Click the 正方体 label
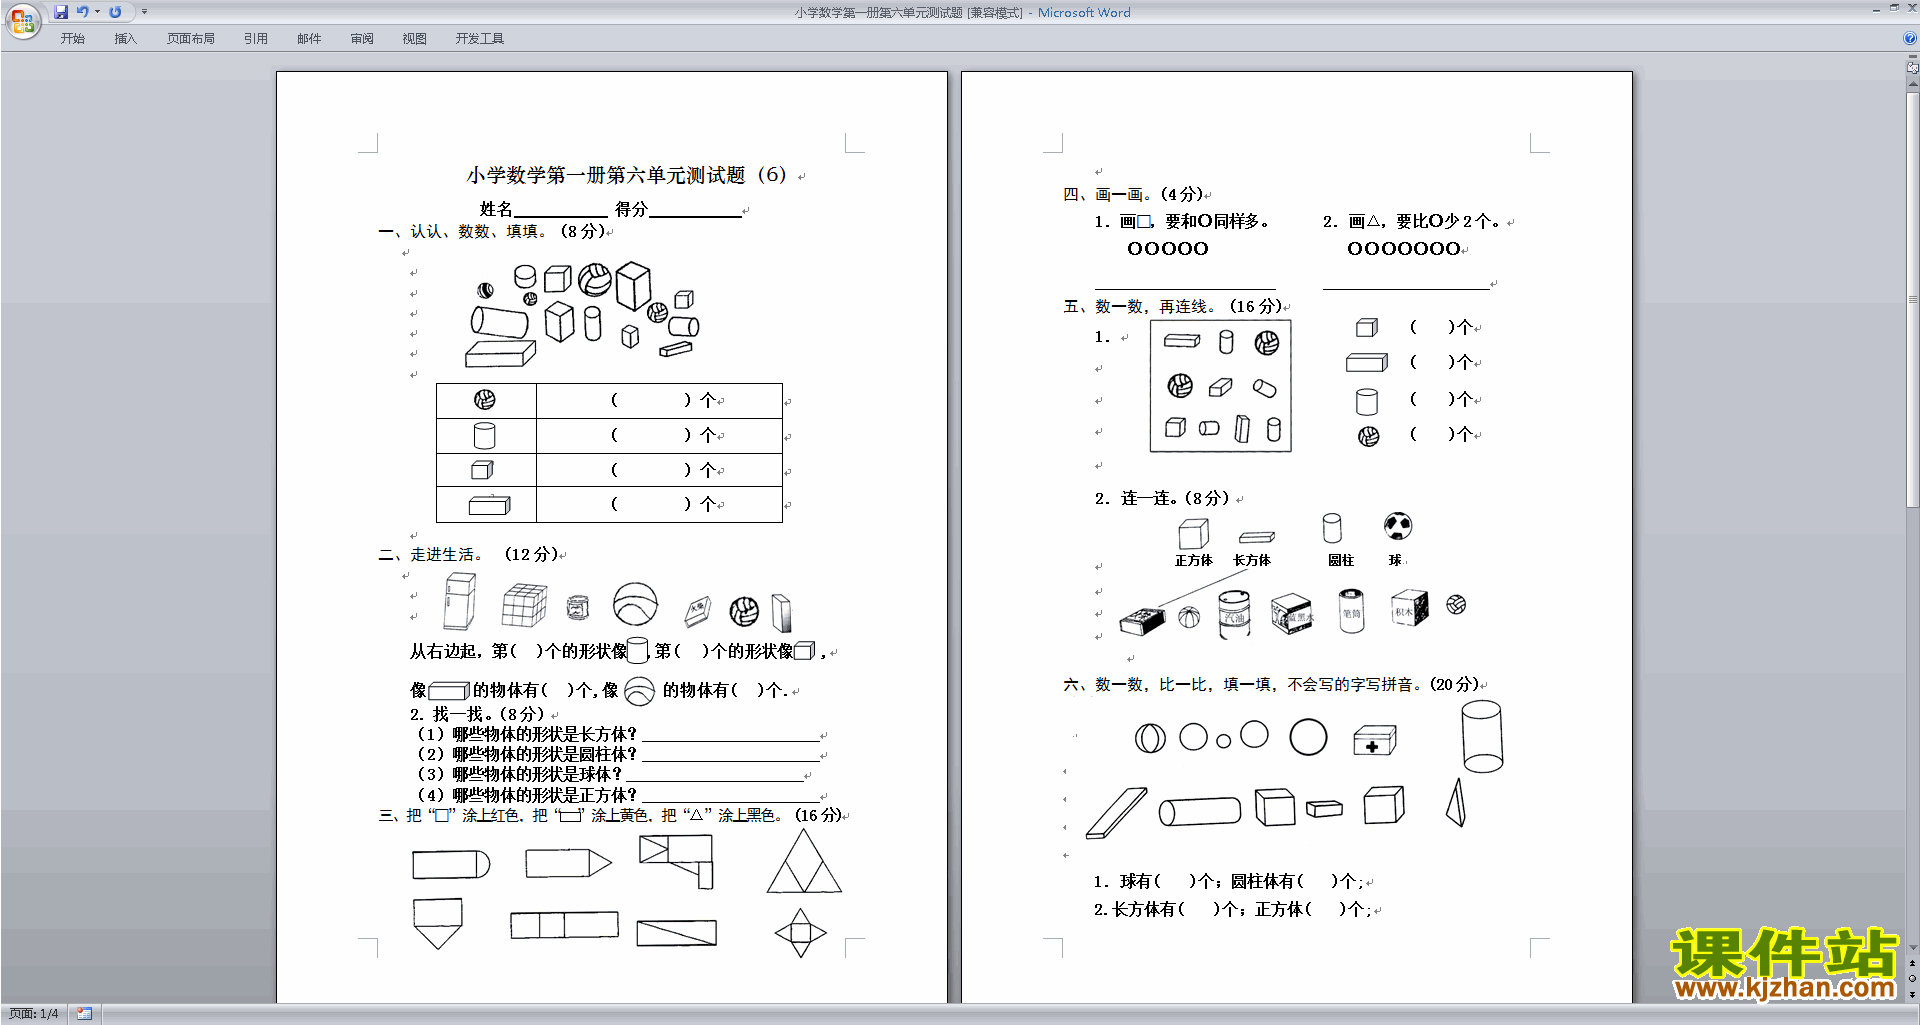The height and width of the screenshot is (1025, 1920). (x=1193, y=561)
